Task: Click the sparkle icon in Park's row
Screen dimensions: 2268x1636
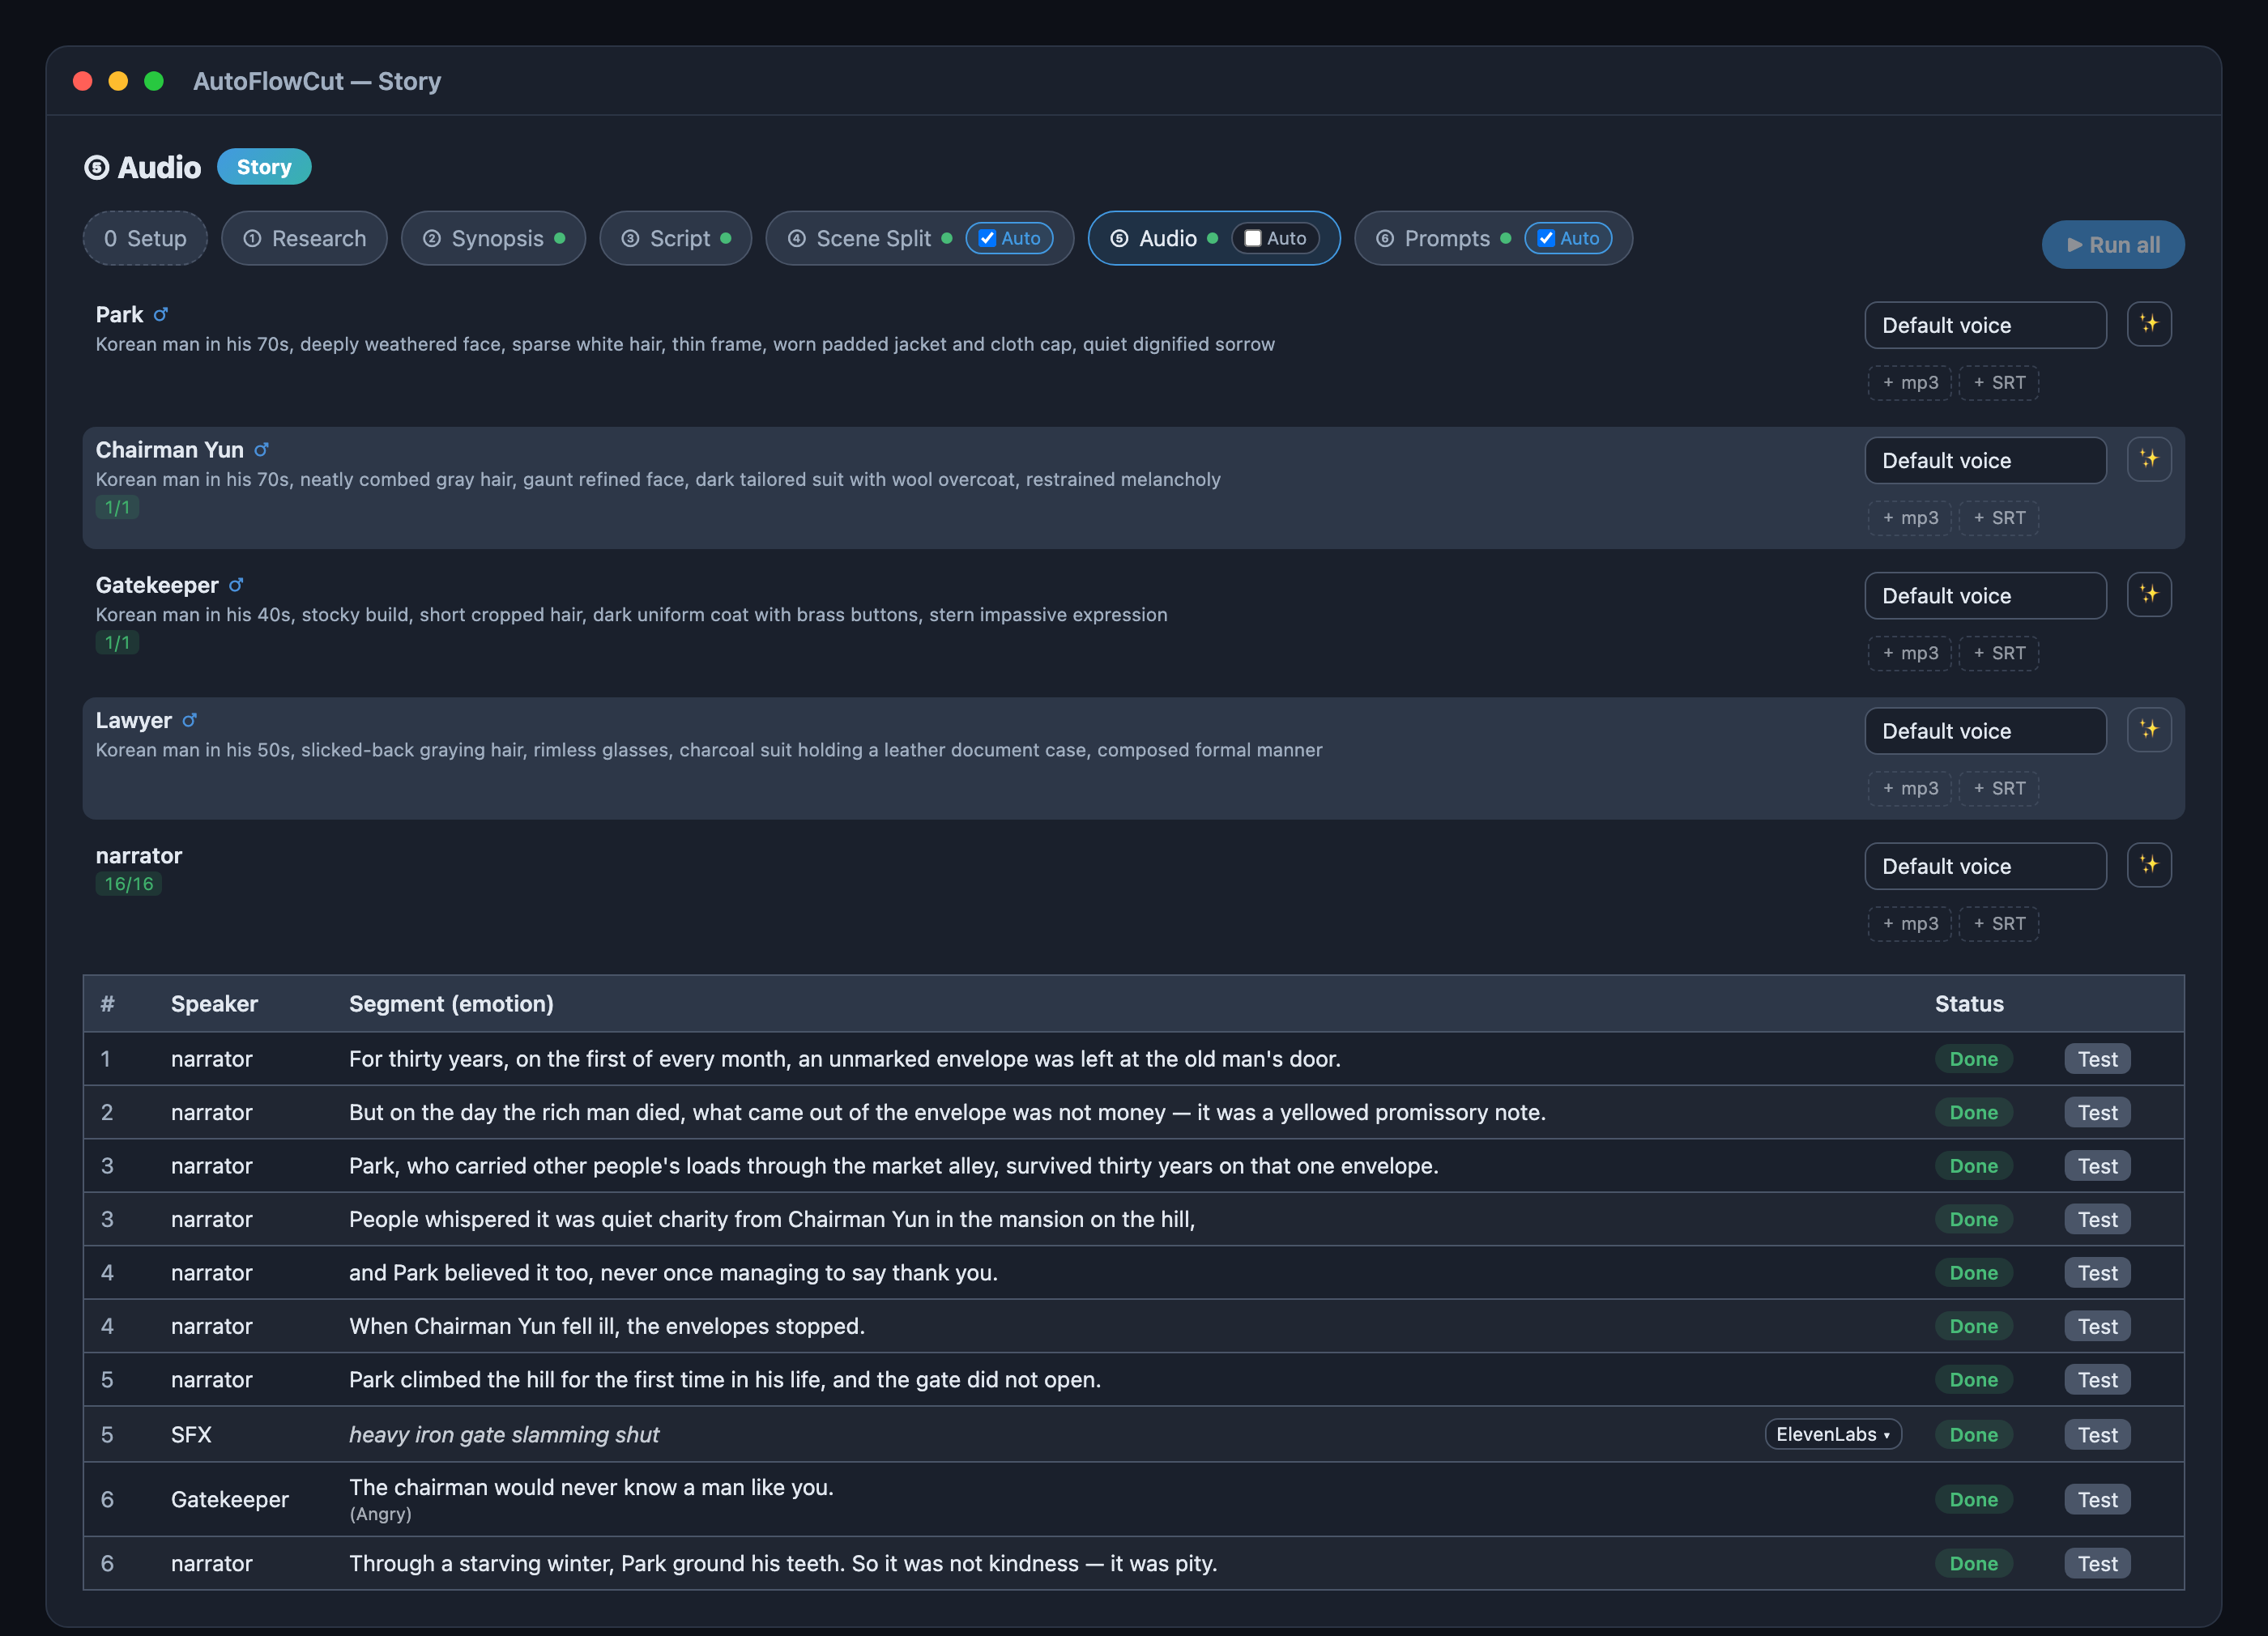Action: (2148, 324)
